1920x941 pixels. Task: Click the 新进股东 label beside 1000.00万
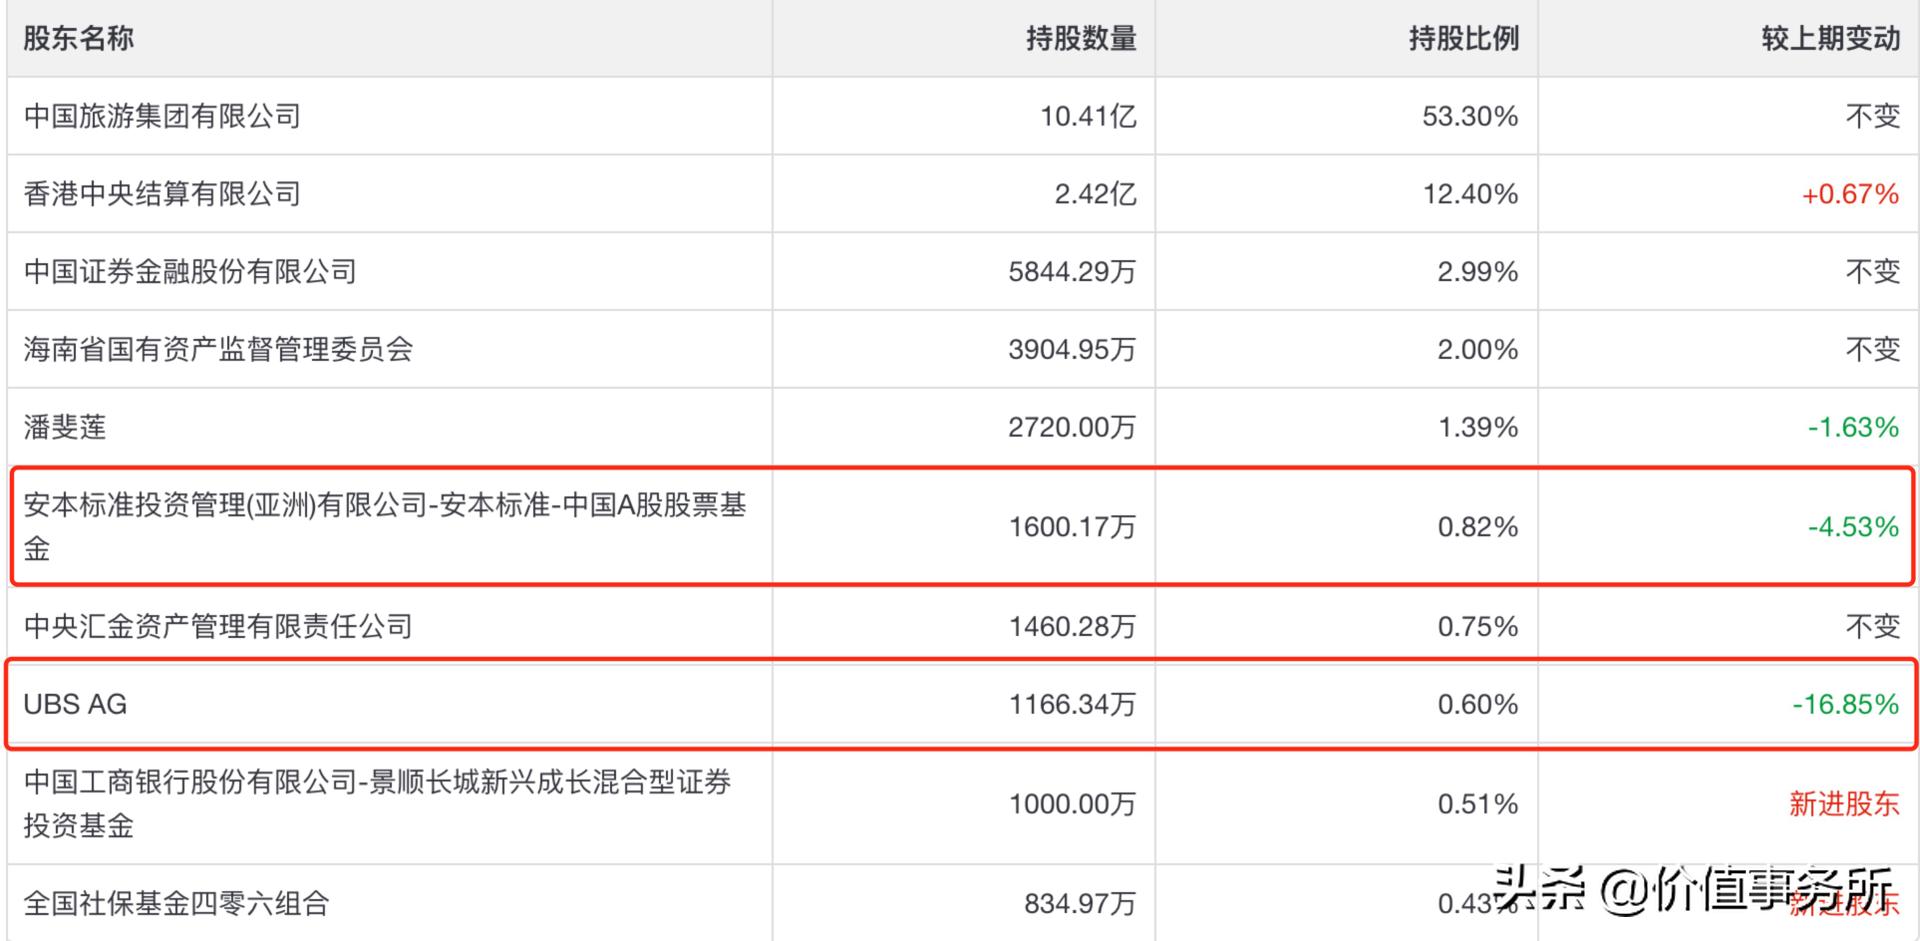tap(1844, 803)
